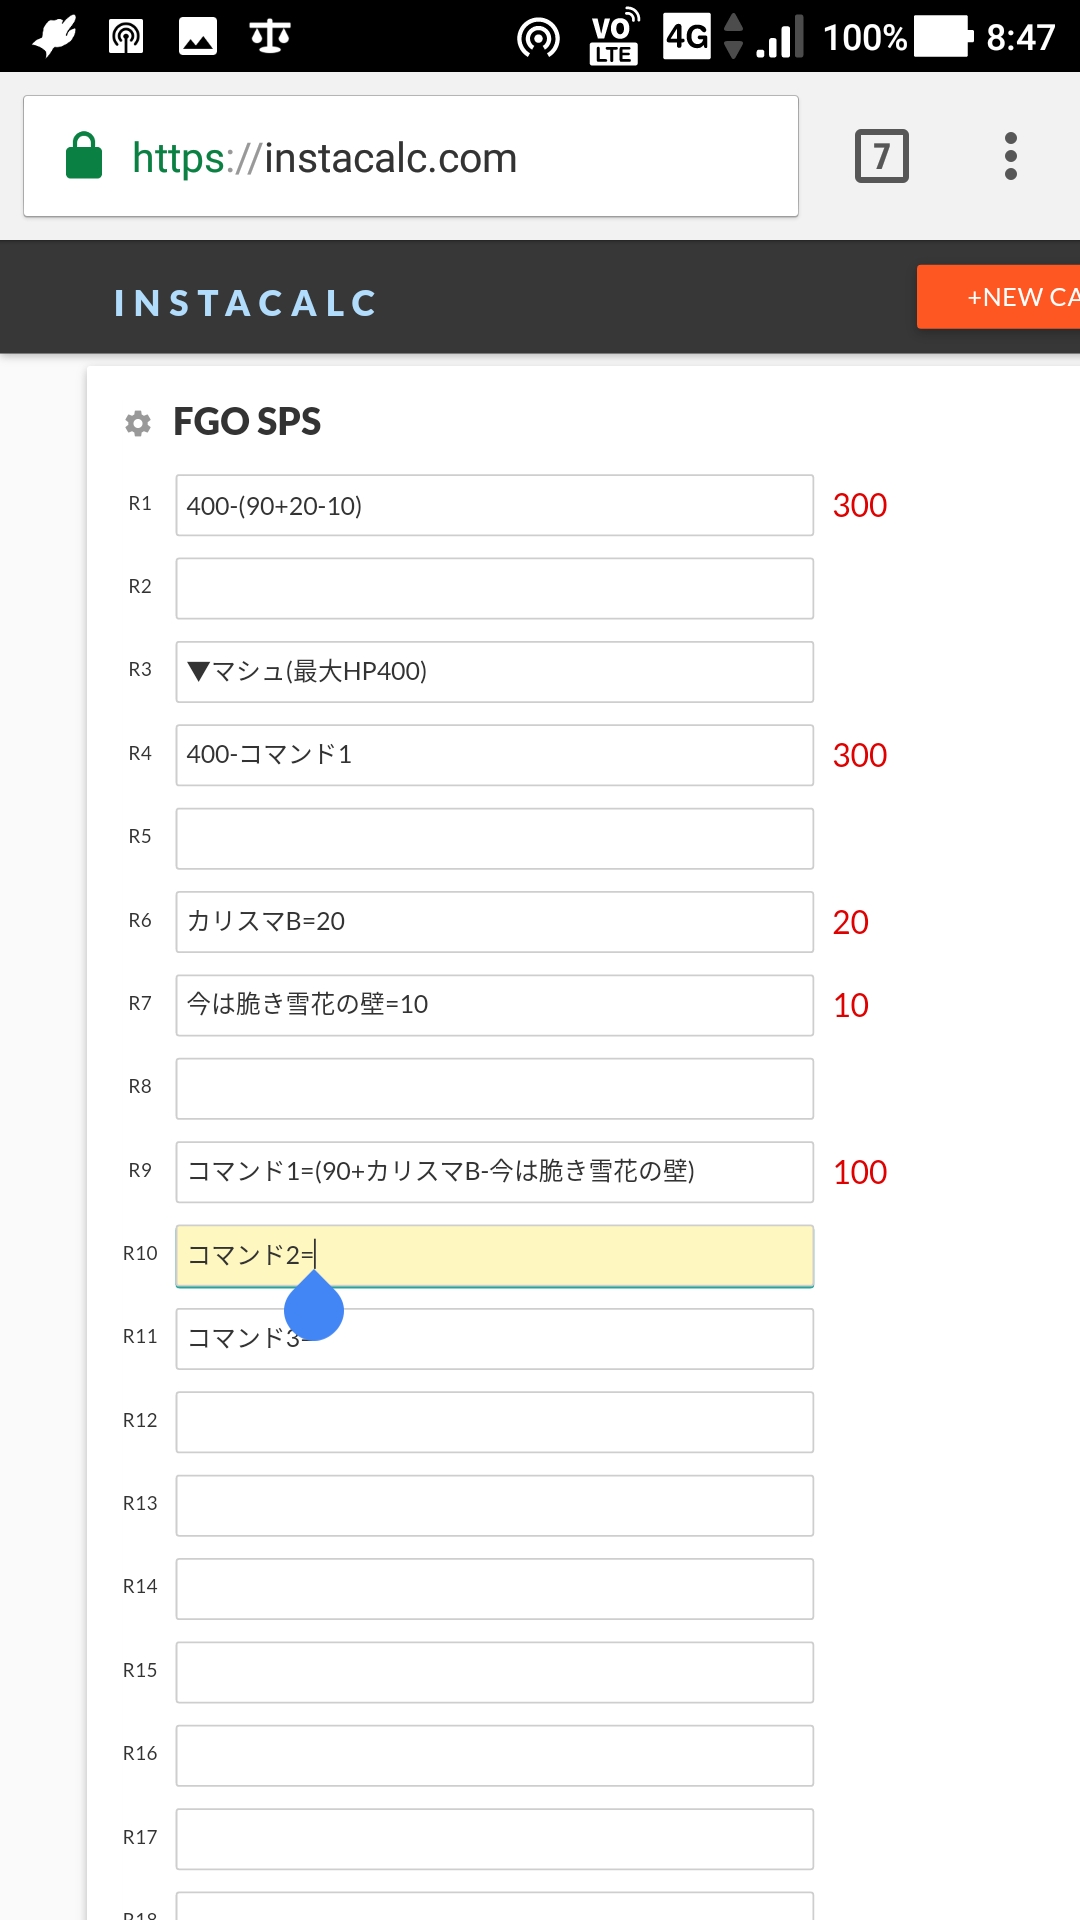Image resolution: width=1080 pixels, height=1920 pixels.
Task: Edit the R6 カリスマB=20 row
Action: click(494, 922)
